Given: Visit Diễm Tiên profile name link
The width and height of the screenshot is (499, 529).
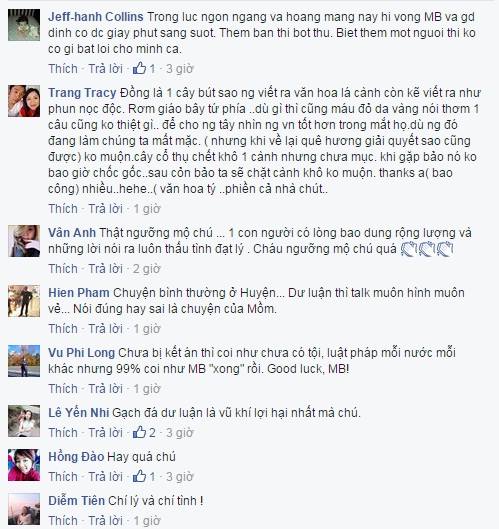Looking at the screenshot, I should pos(76,500).
